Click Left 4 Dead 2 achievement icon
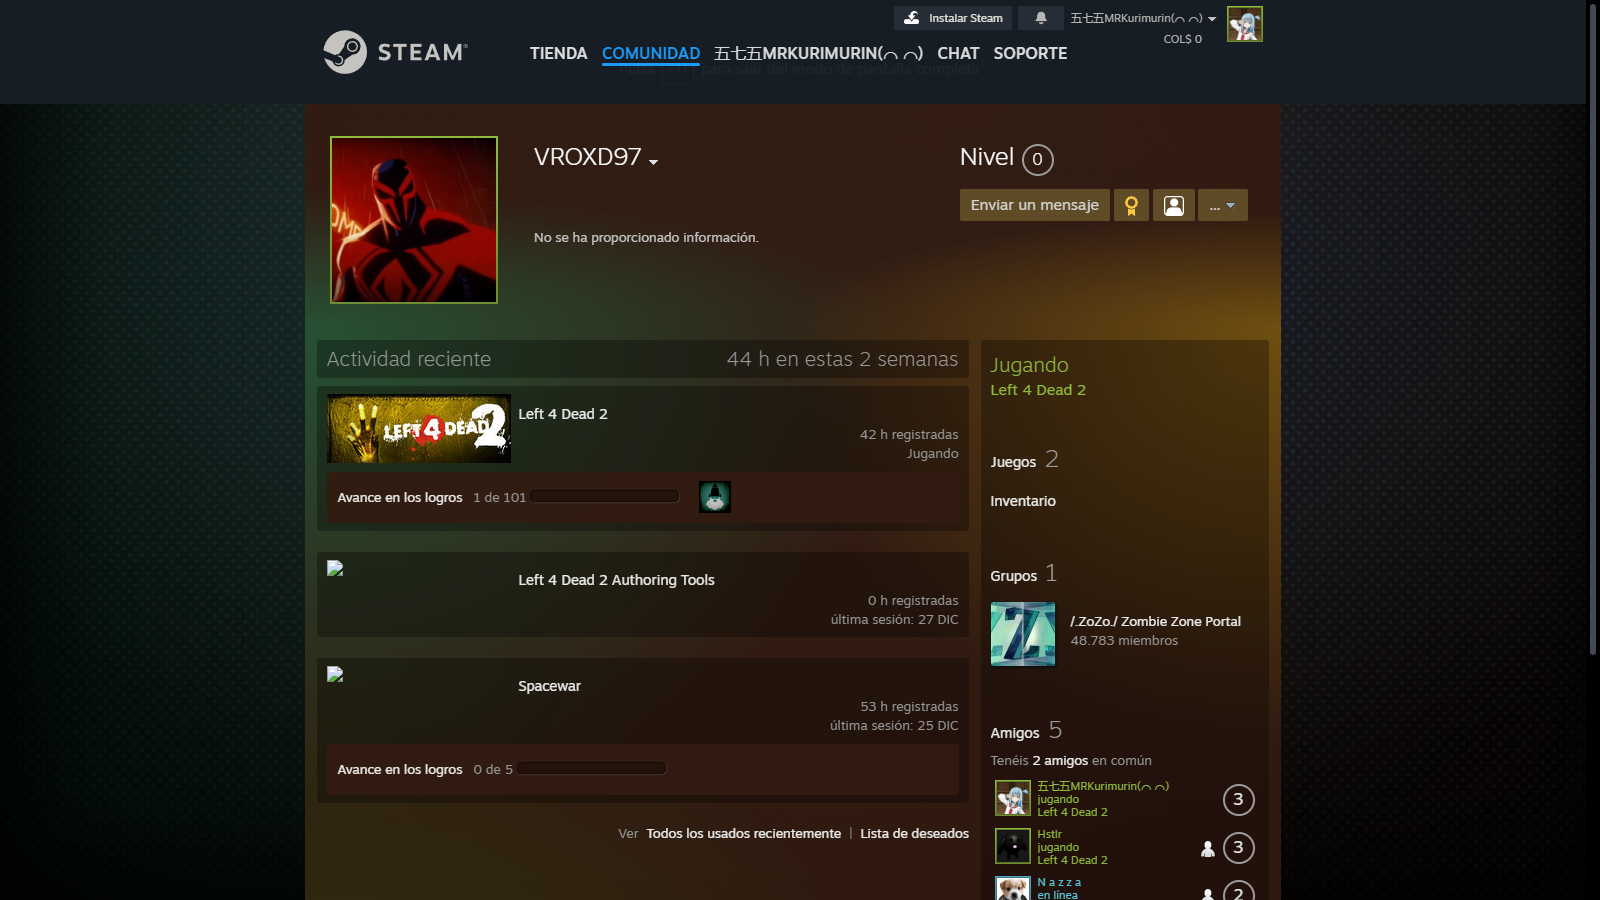1600x900 pixels. 715,497
